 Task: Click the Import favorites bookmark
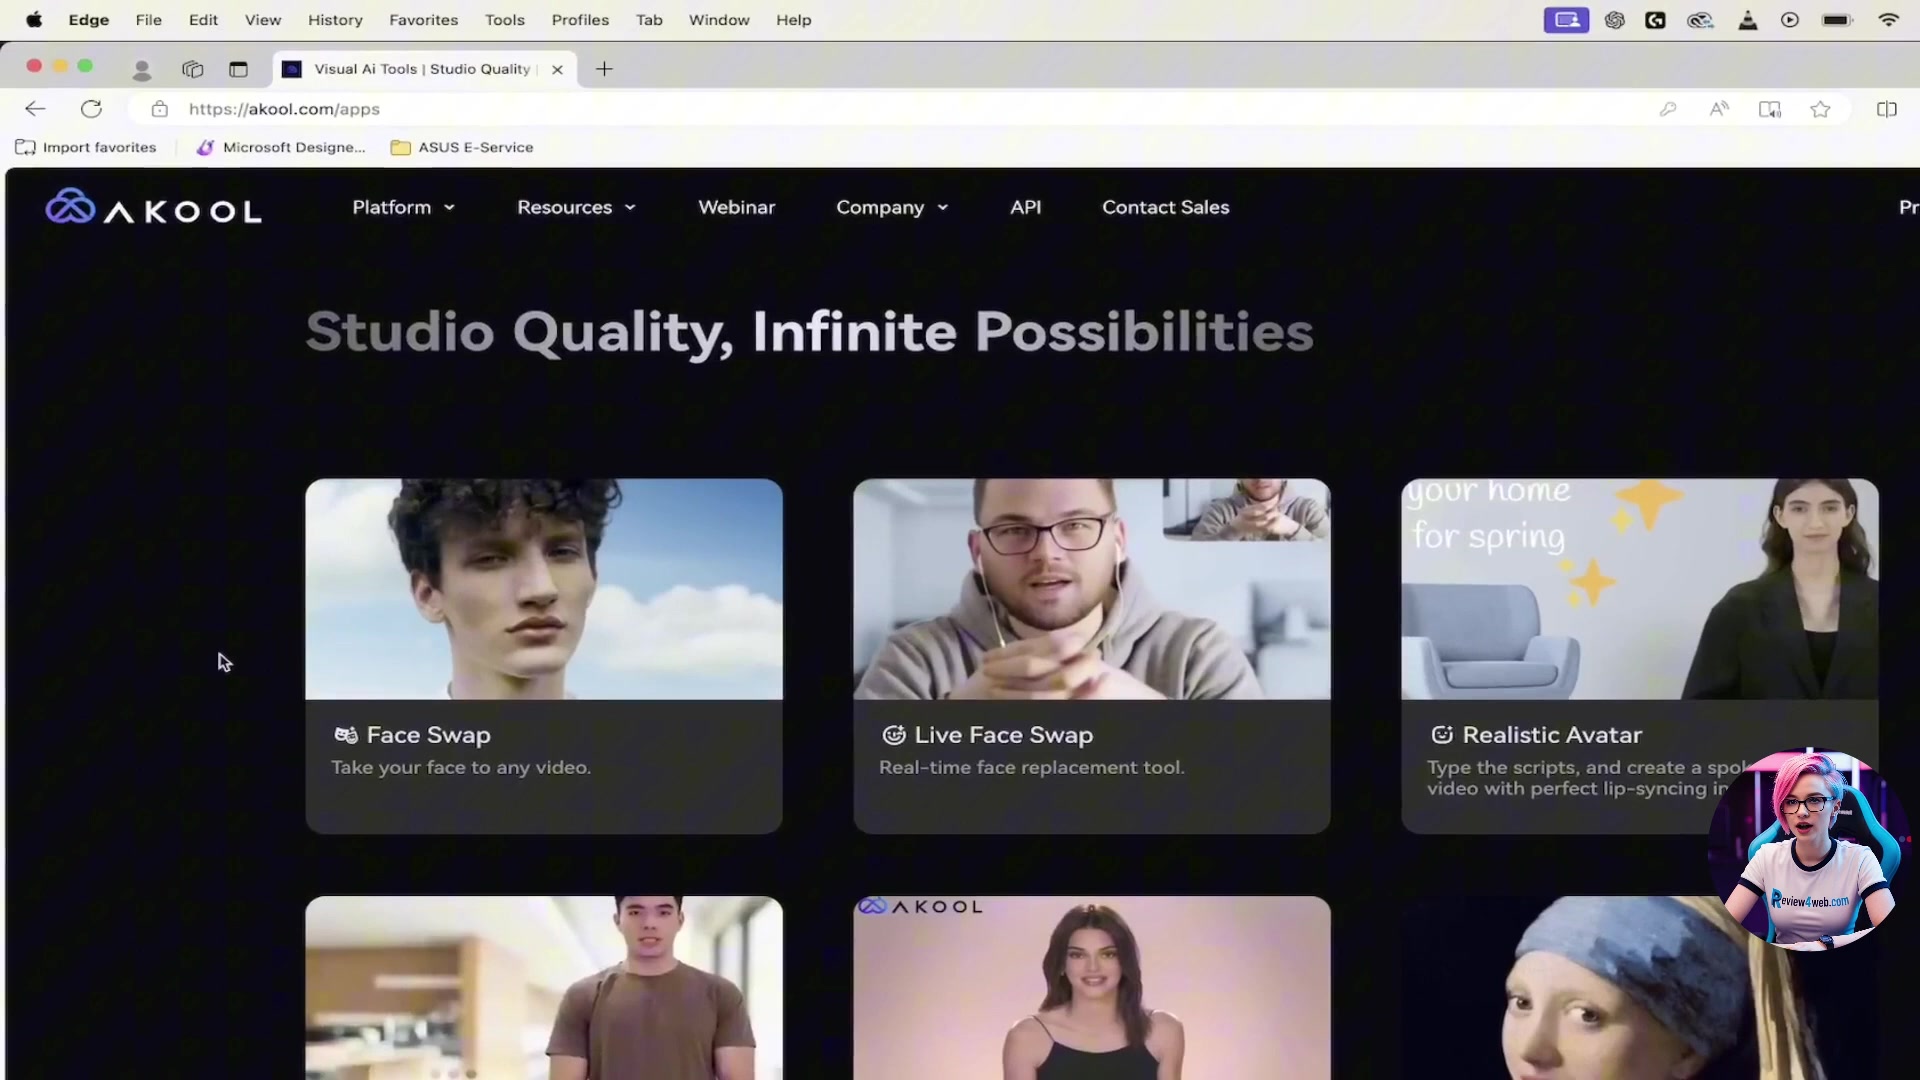[x=86, y=147]
